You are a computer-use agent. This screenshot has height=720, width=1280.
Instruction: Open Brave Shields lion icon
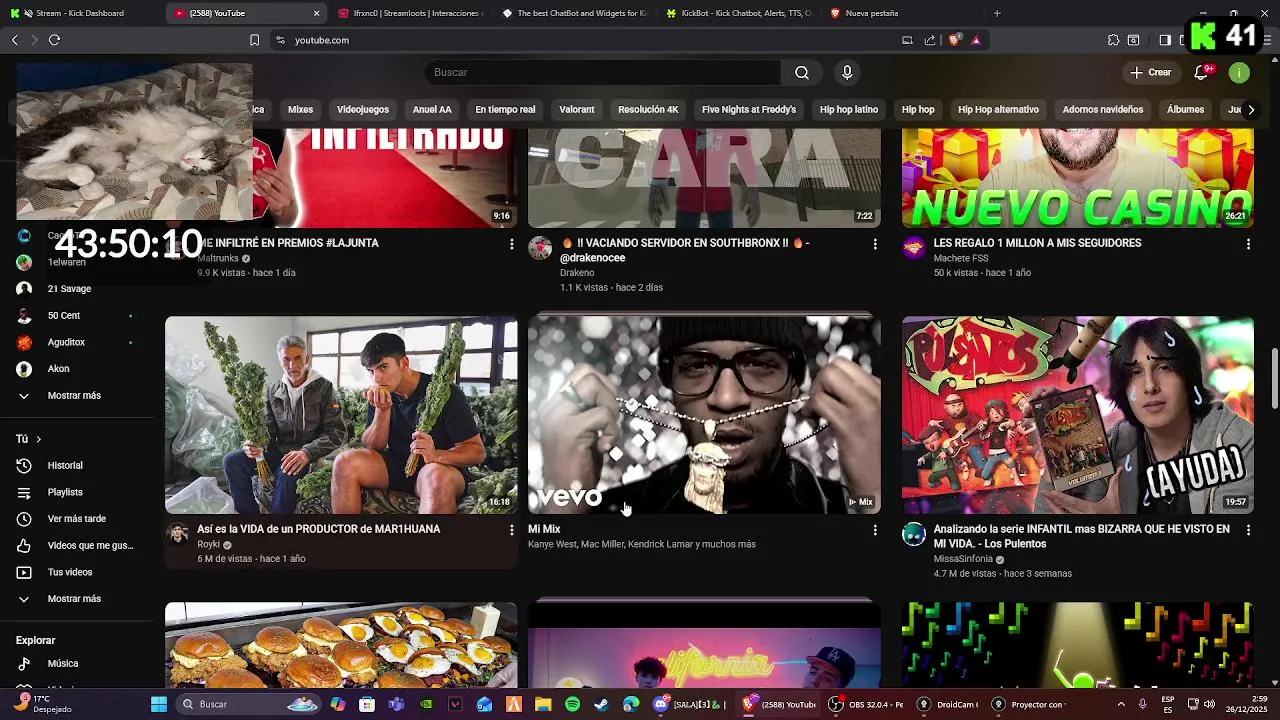coord(954,40)
